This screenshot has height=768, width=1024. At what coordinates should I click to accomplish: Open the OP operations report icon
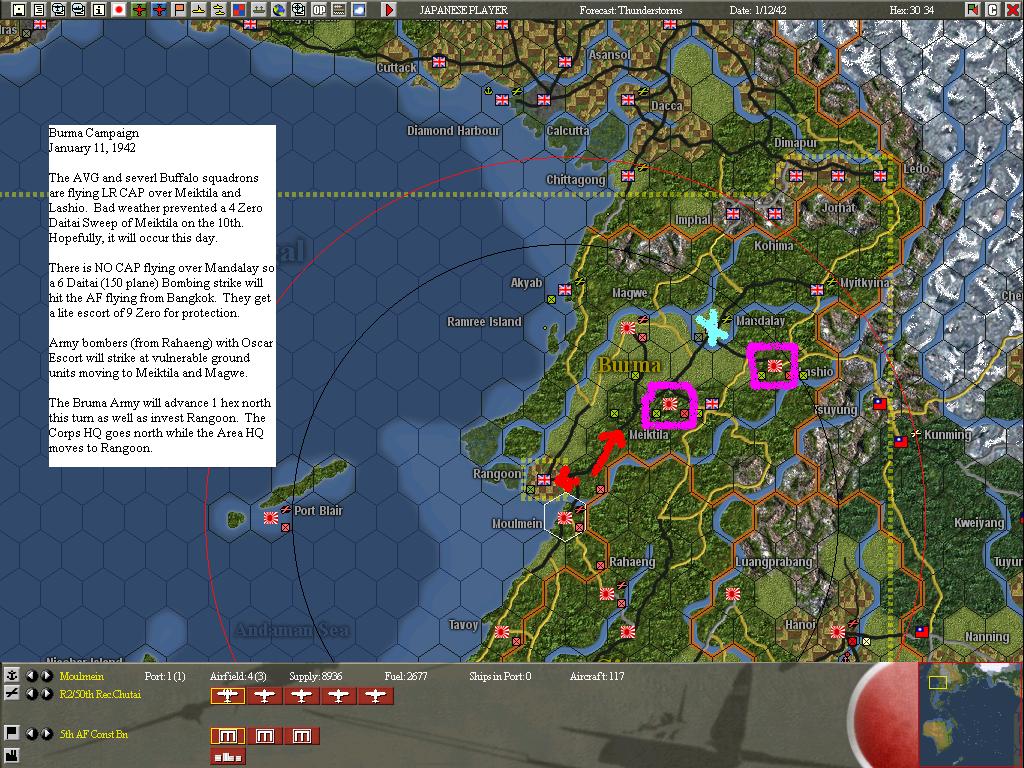[319, 9]
